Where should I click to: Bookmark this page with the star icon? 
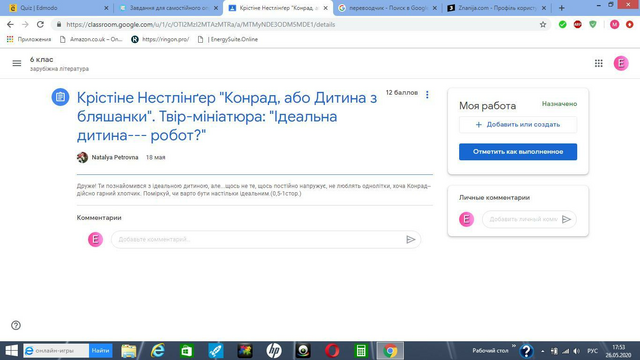[x=543, y=24]
